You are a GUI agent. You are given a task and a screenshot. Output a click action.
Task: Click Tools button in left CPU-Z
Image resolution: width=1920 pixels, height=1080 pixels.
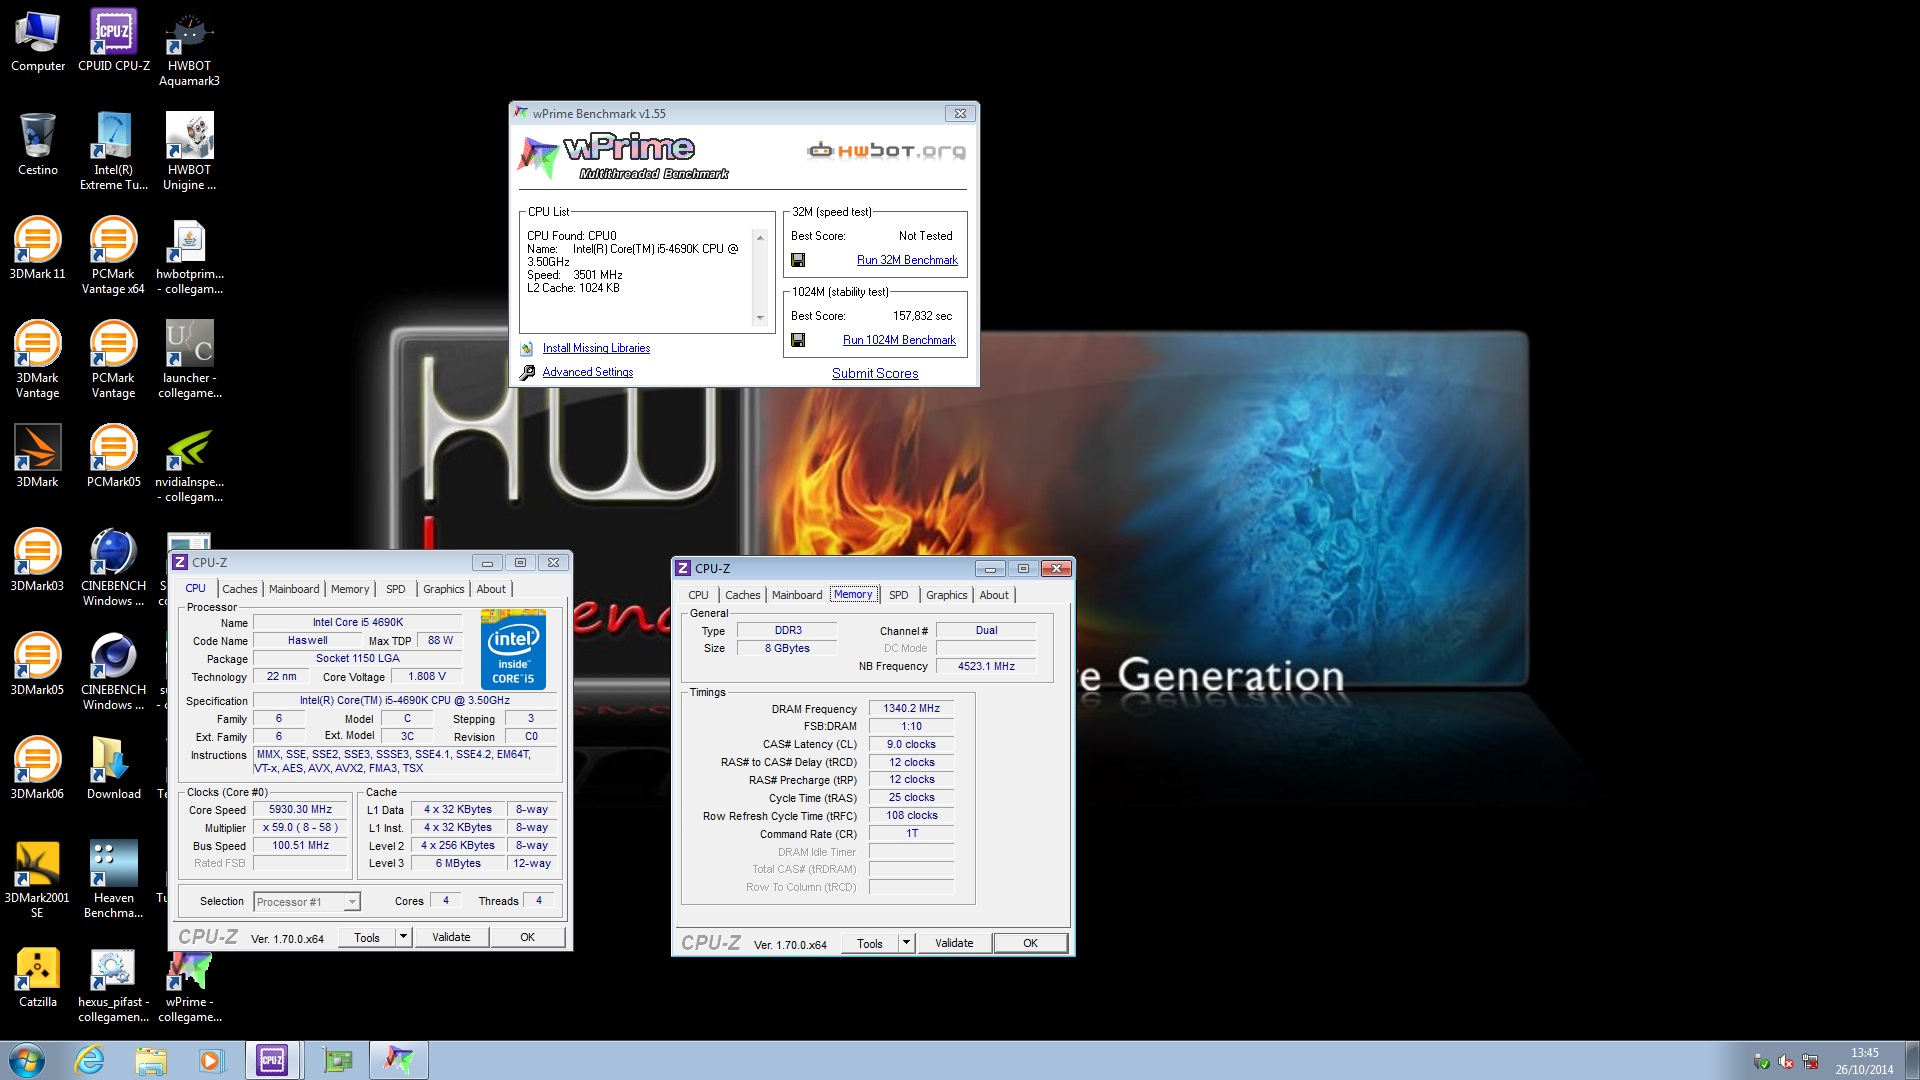point(367,937)
